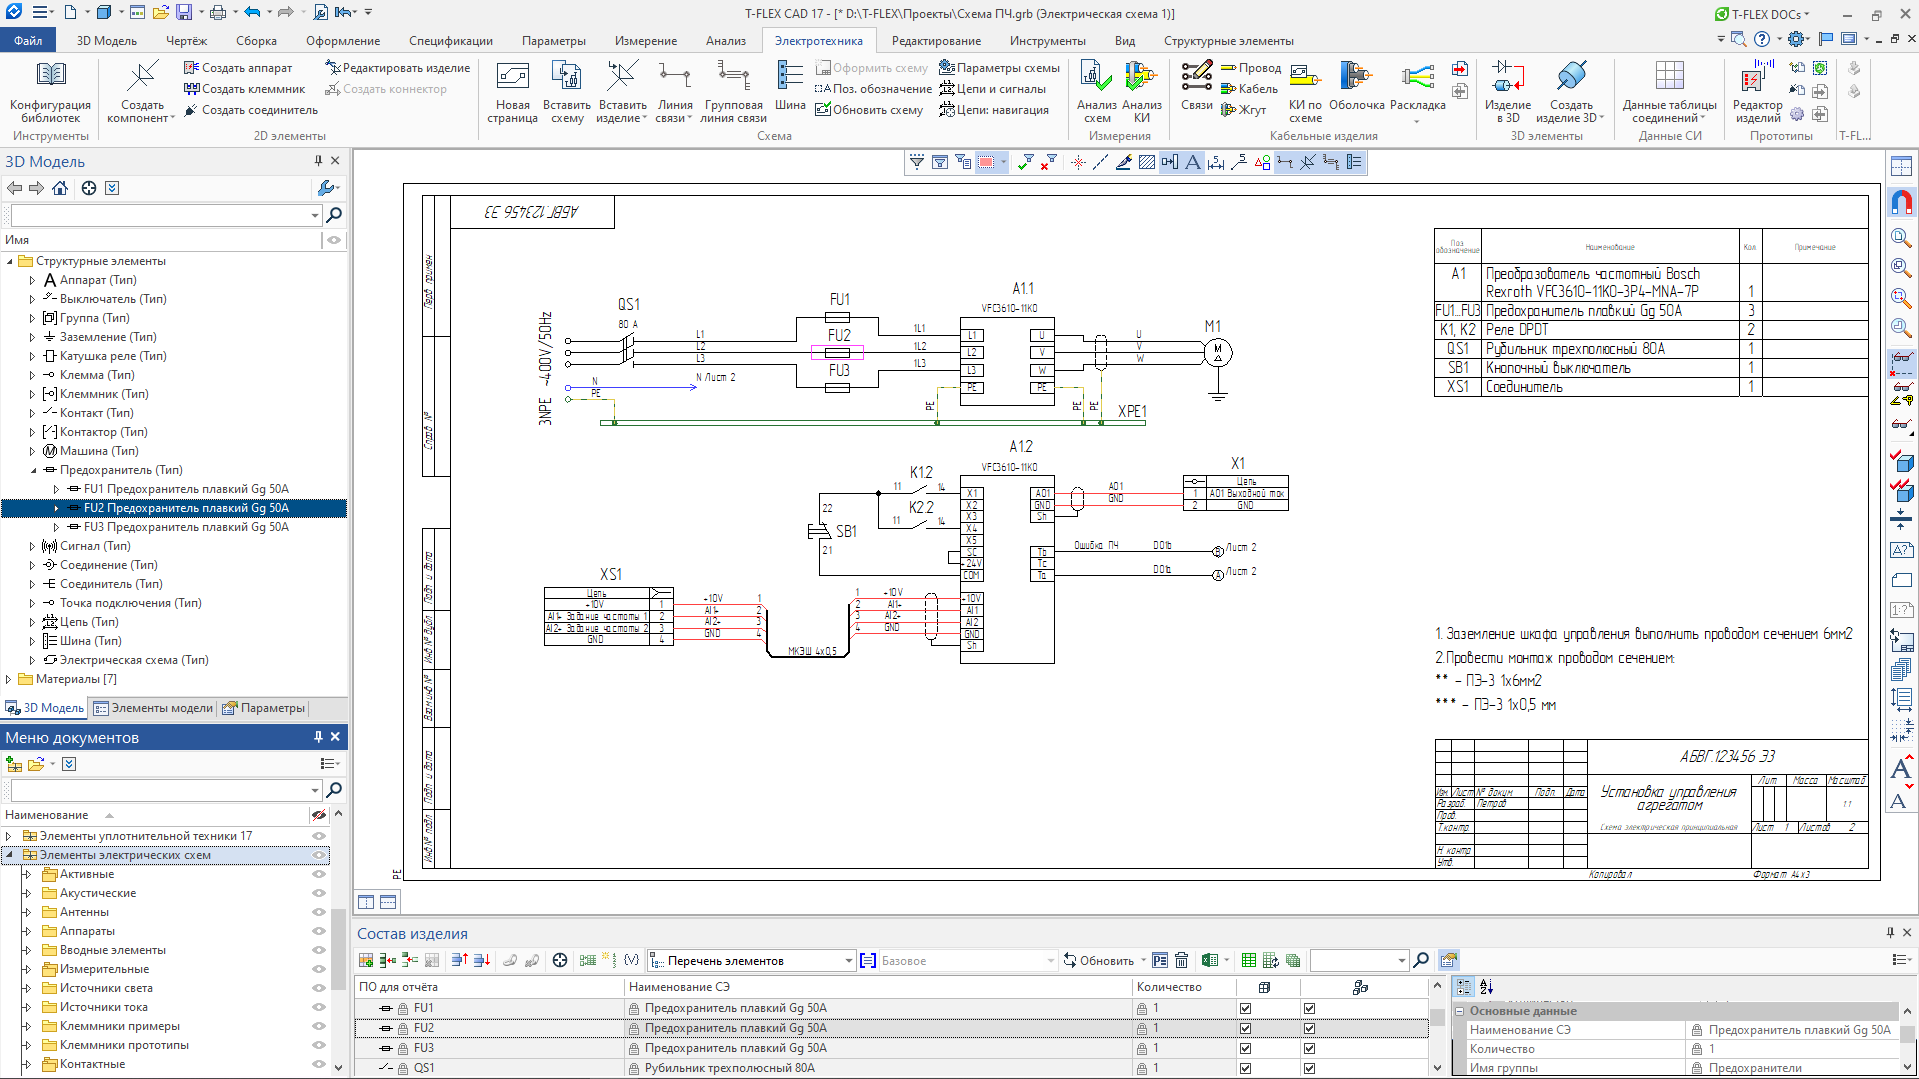
Task: Click search input in Меню документов panel
Action: pos(160,790)
